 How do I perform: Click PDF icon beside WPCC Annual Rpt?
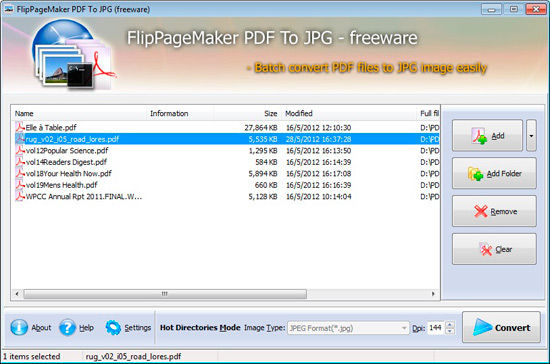pos(20,196)
